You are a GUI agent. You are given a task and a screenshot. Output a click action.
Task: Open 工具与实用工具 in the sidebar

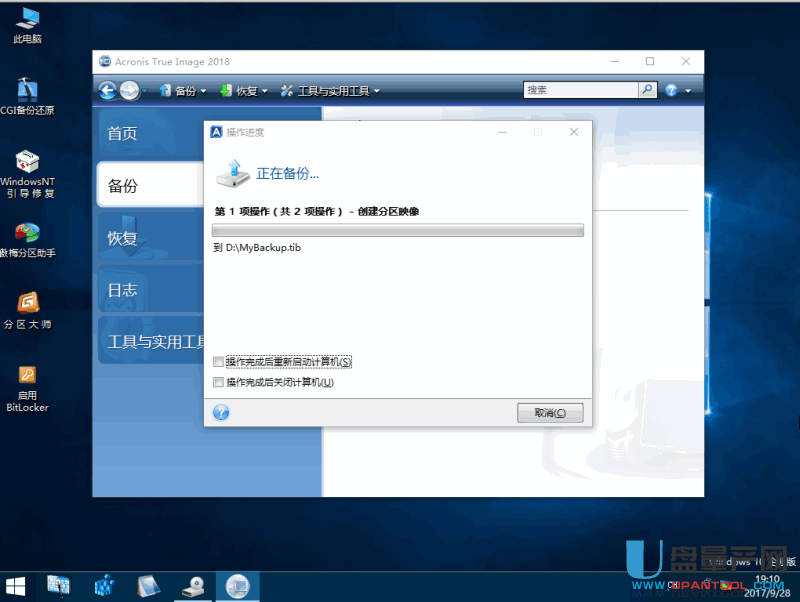point(151,341)
